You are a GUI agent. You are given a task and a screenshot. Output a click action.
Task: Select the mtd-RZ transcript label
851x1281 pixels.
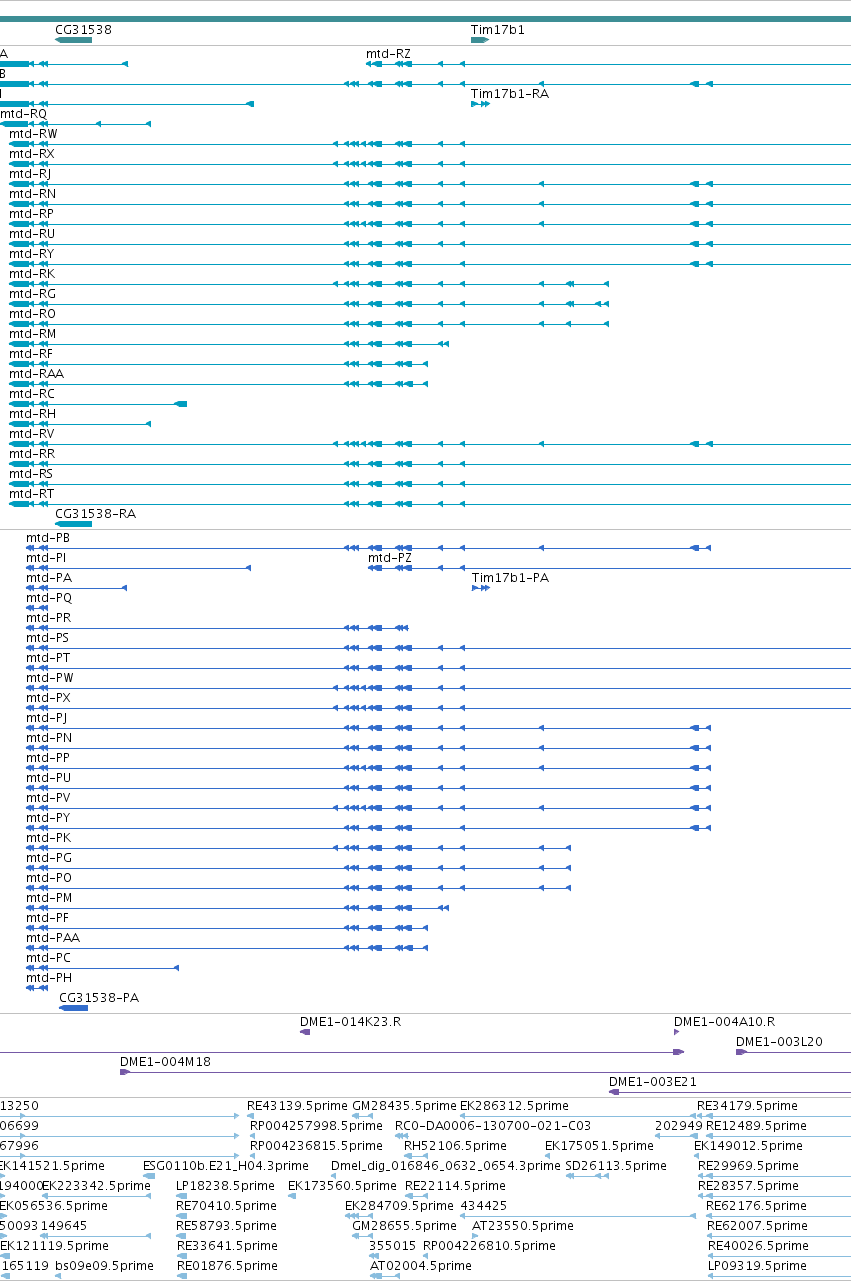388,54
